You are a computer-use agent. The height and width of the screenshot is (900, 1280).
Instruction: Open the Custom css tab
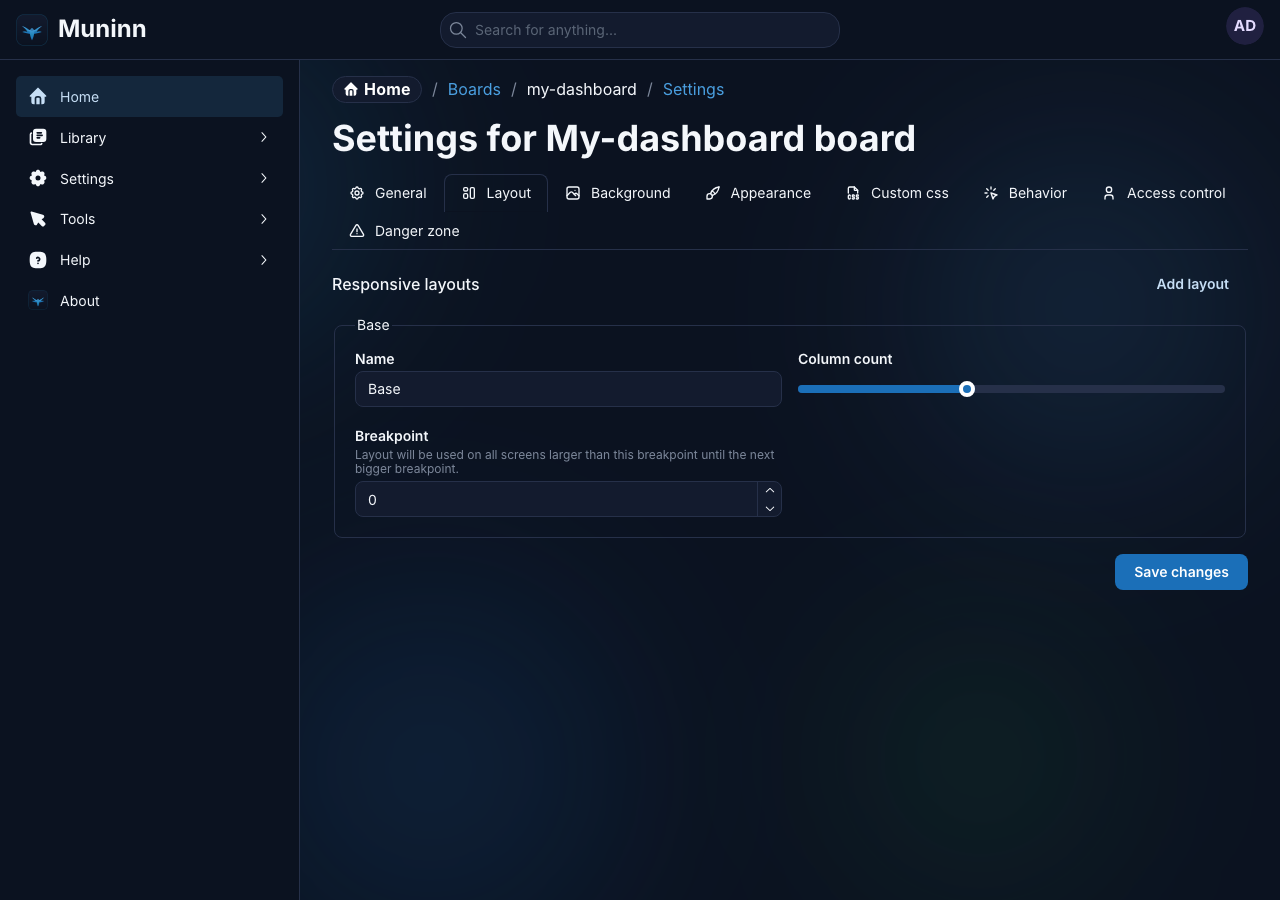[x=897, y=193]
